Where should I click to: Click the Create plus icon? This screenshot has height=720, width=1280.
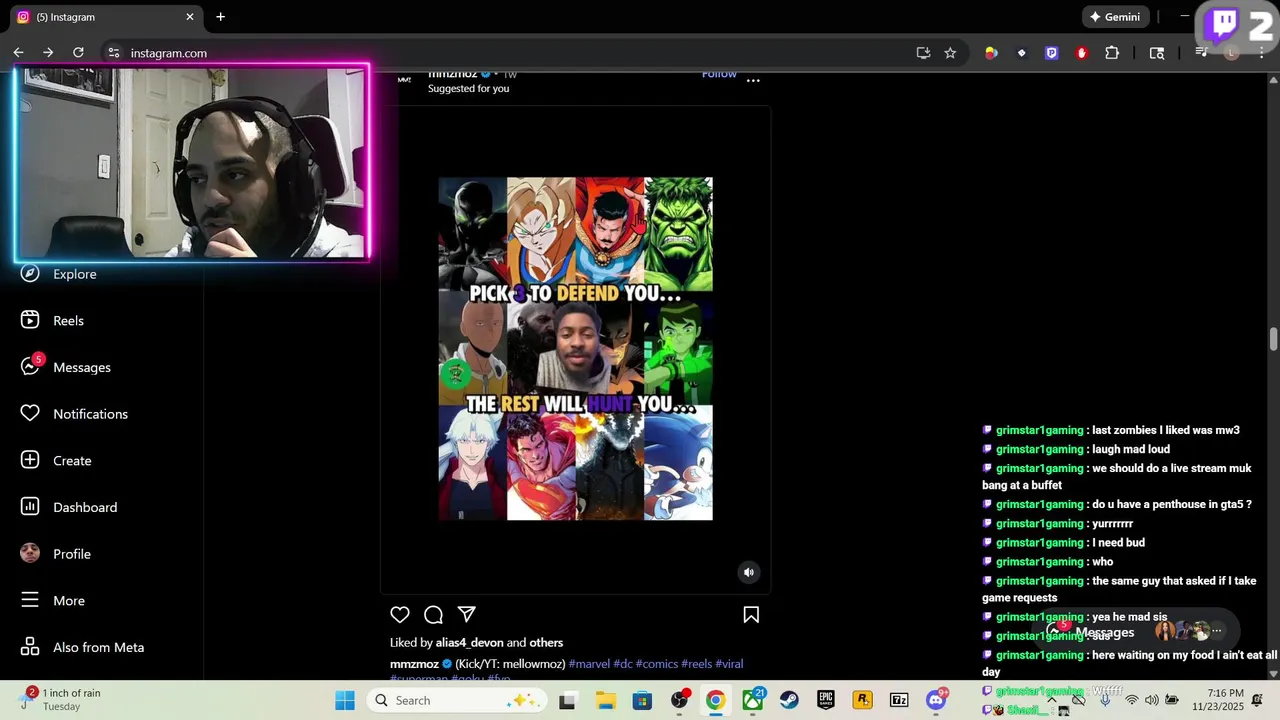pyautogui.click(x=30, y=460)
